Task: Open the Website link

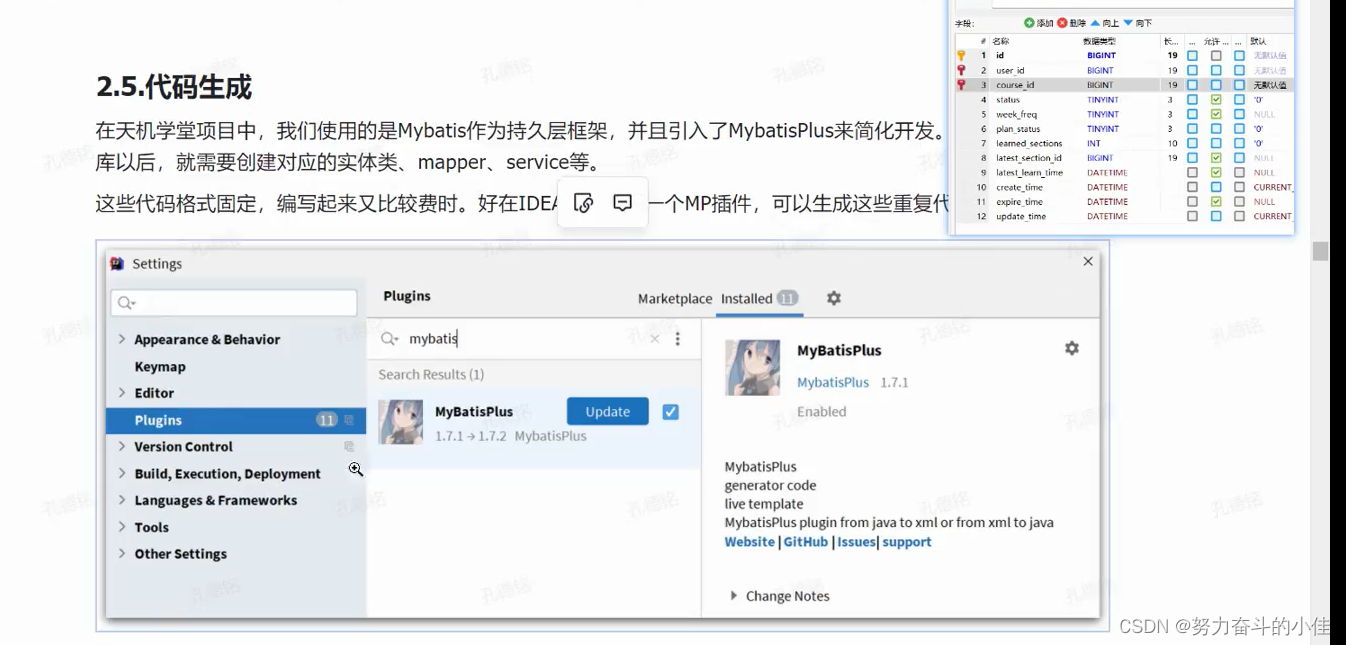Action: click(x=750, y=542)
